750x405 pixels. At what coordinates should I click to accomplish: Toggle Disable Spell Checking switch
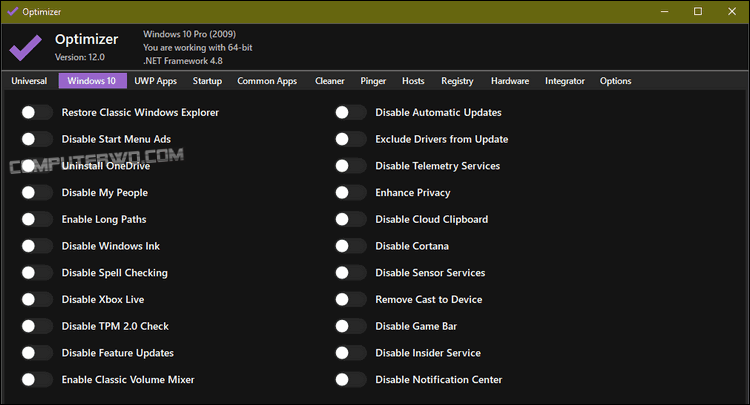click(37, 273)
